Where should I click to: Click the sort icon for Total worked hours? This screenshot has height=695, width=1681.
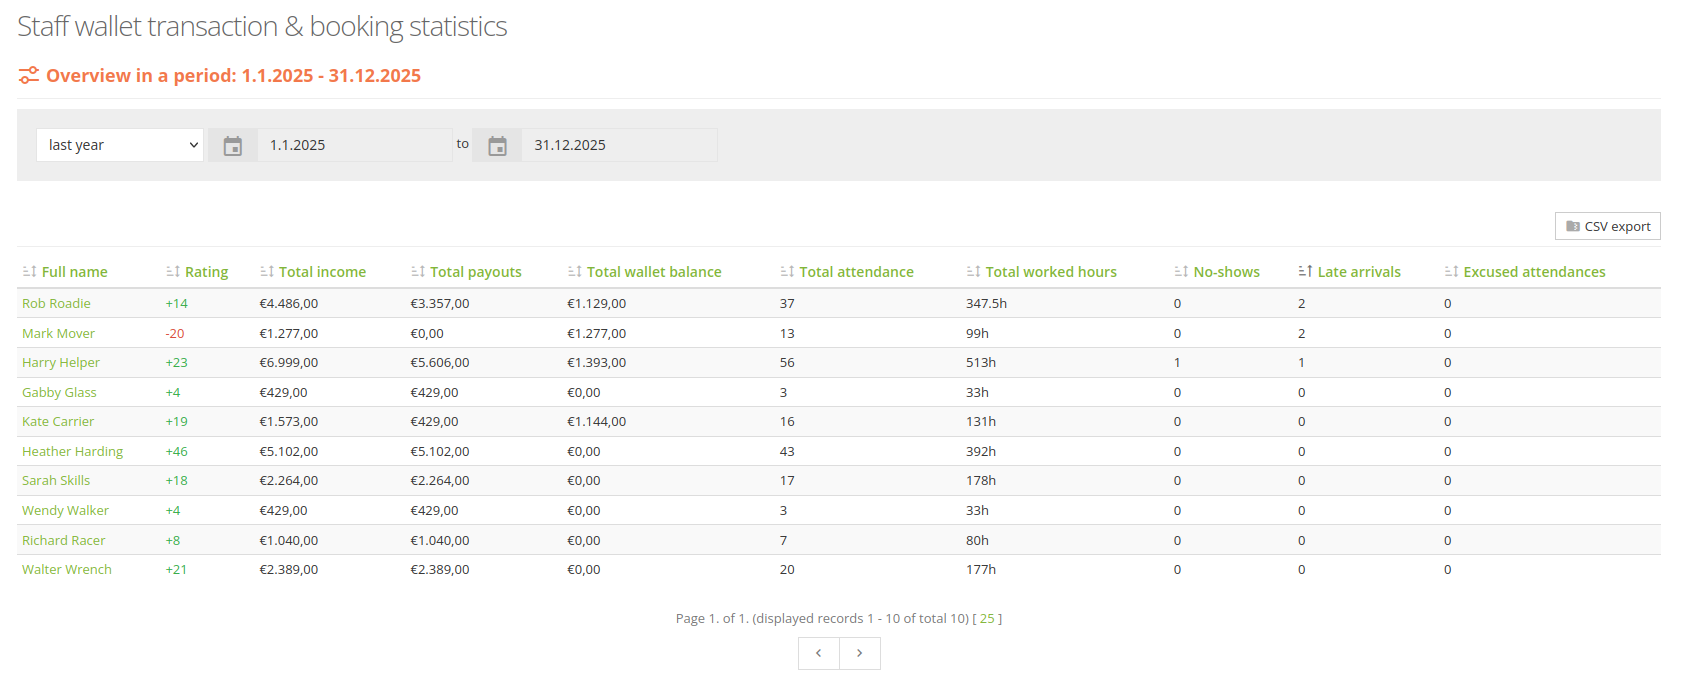coord(974,272)
